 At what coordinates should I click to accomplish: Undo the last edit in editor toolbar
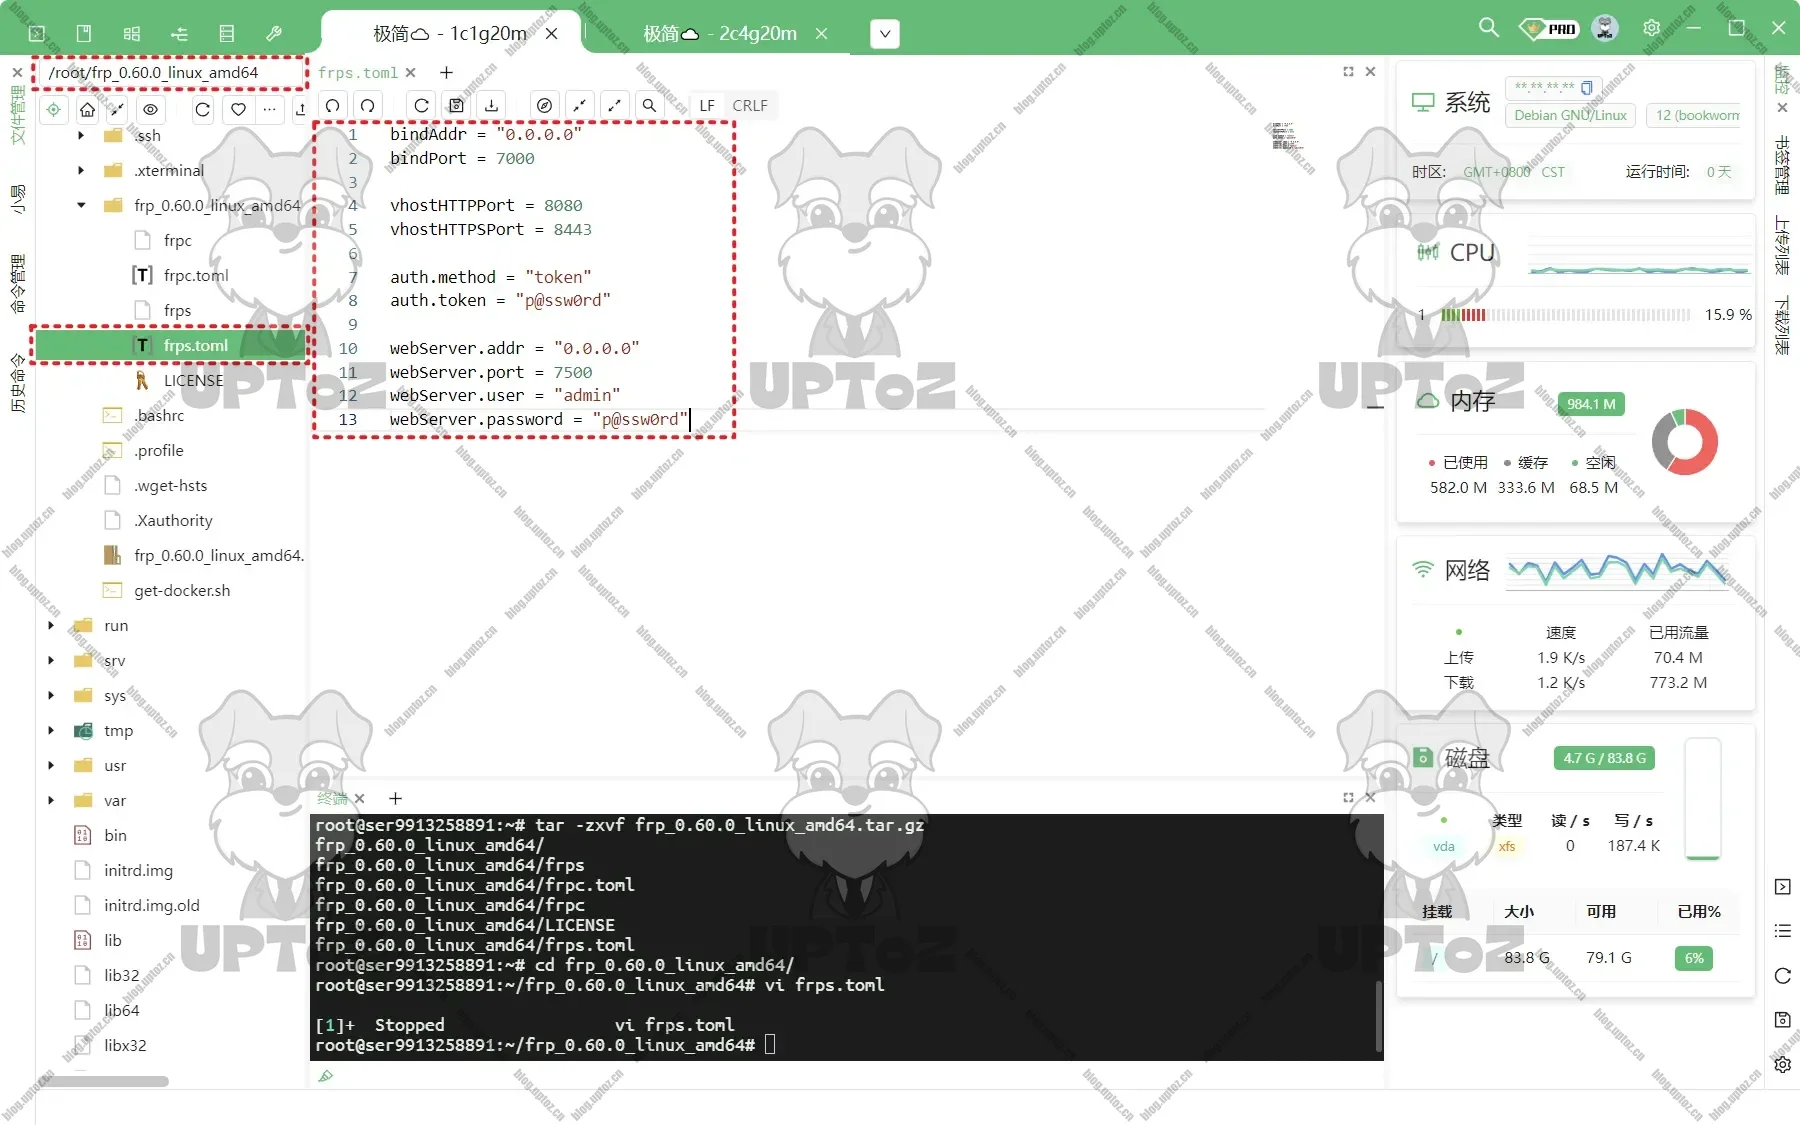[333, 105]
